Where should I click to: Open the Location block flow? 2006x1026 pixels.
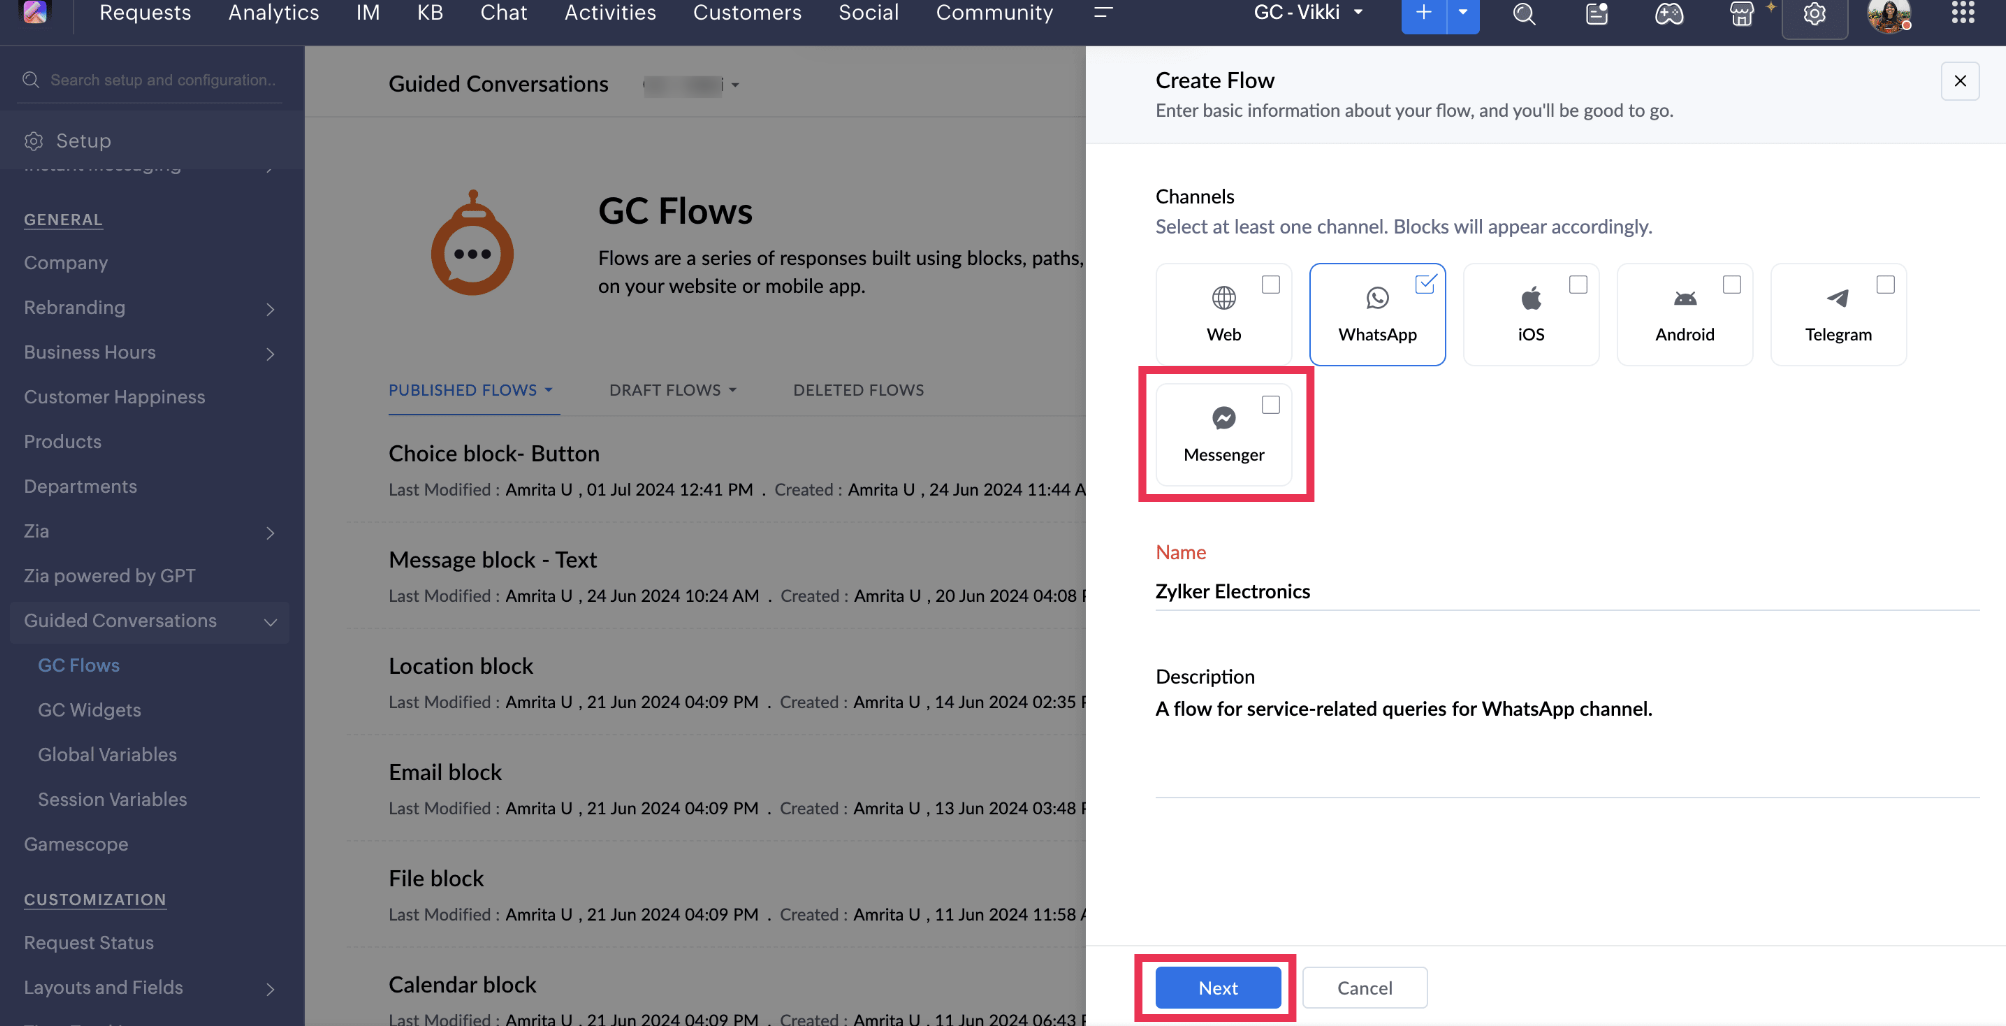pos(461,666)
